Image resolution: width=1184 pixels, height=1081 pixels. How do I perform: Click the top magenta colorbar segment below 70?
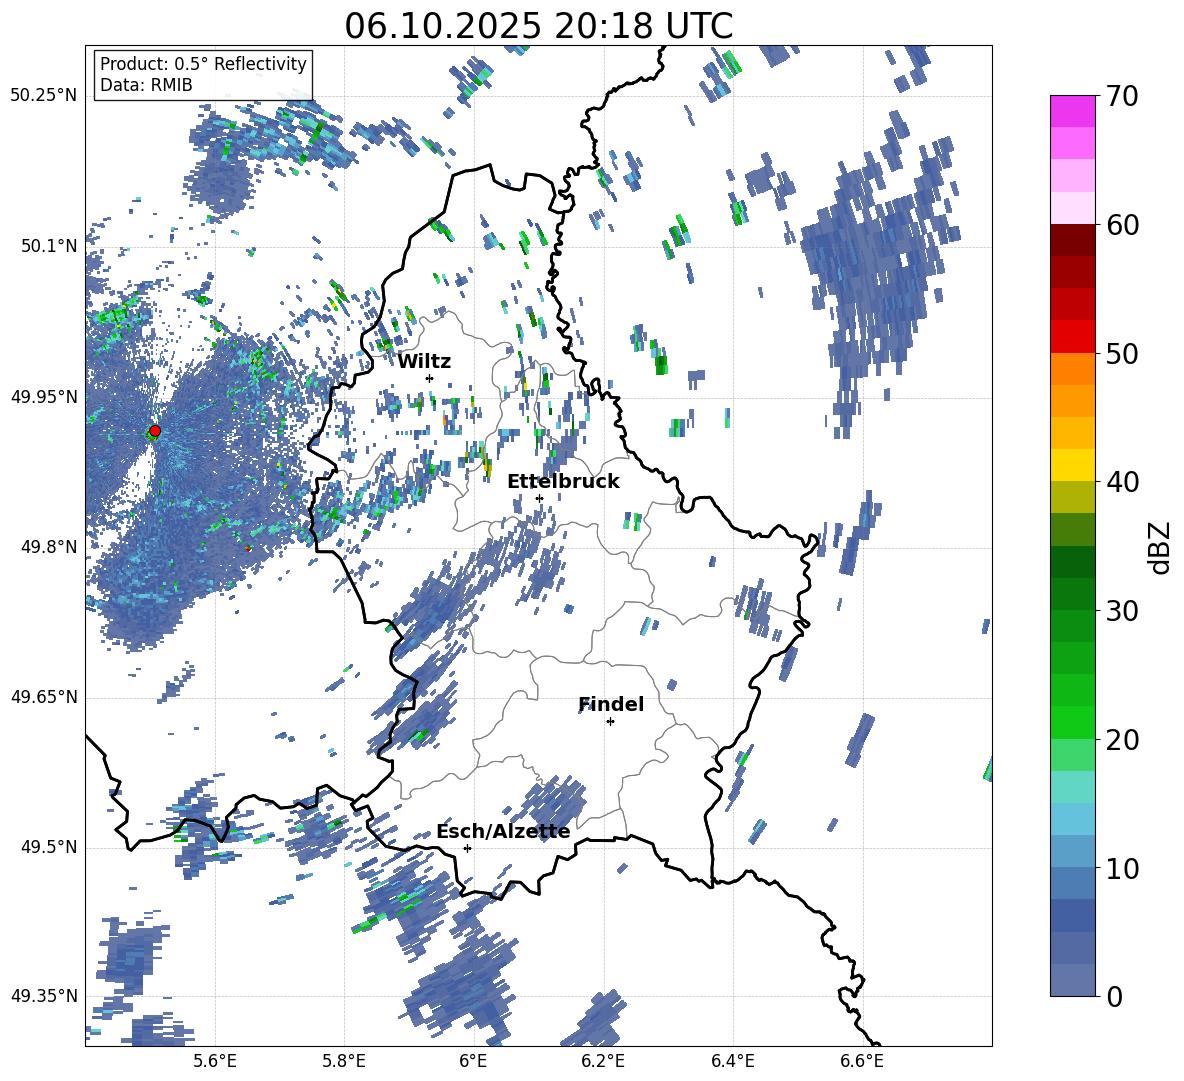(1072, 111)
